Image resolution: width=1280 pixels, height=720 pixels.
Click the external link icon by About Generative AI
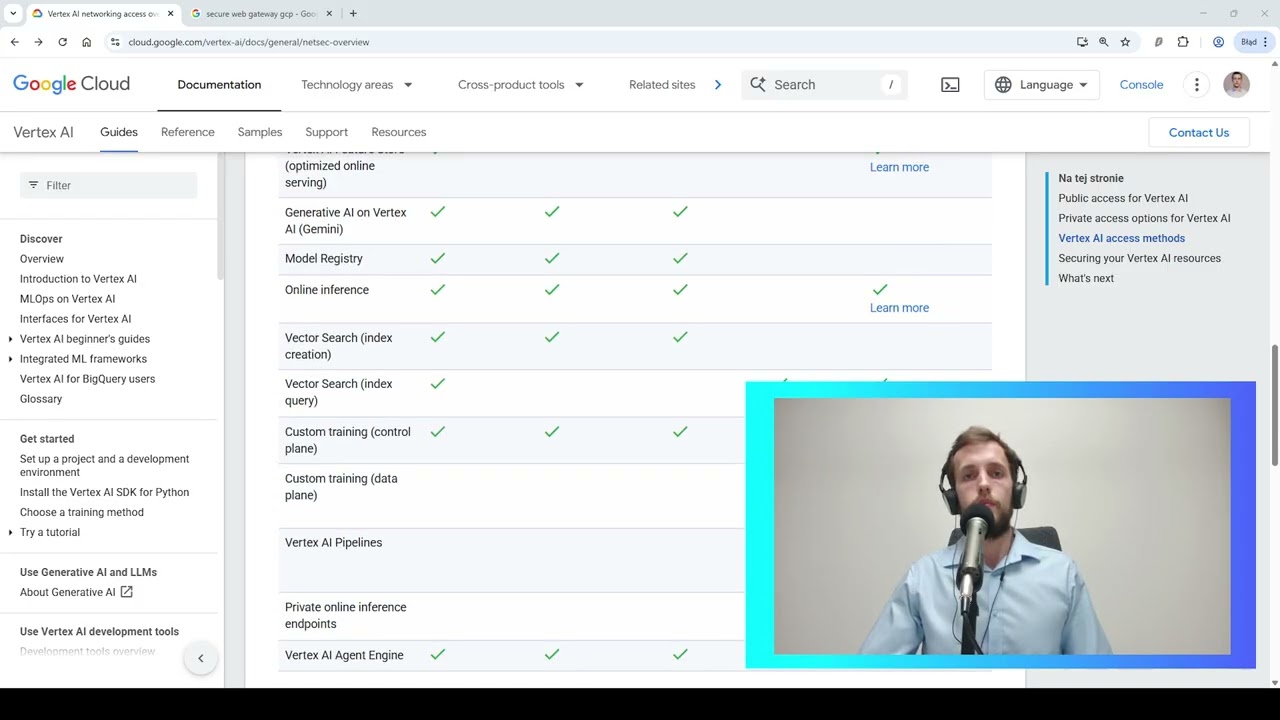[x=127, y=592]
